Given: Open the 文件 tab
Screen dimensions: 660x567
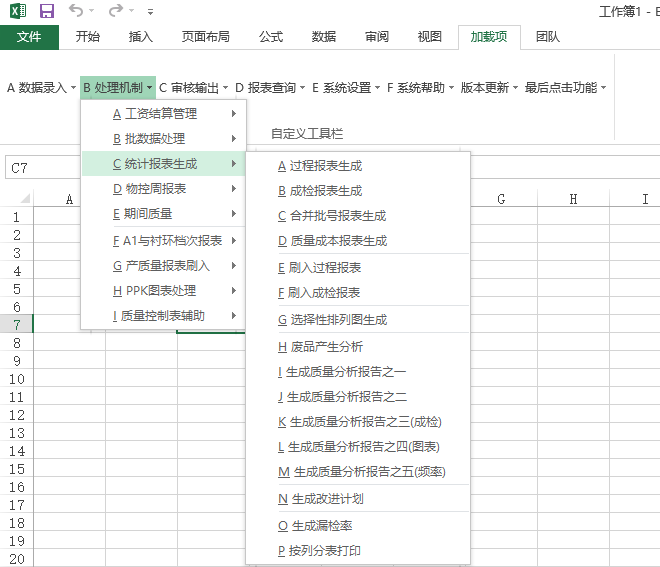Looking at the screenshot, I should [x=29, y=37].
